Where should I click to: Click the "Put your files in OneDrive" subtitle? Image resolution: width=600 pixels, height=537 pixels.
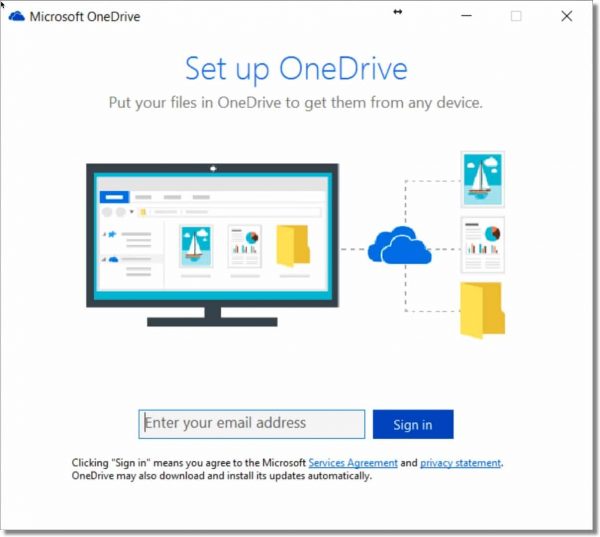click(x=295, y=103)
